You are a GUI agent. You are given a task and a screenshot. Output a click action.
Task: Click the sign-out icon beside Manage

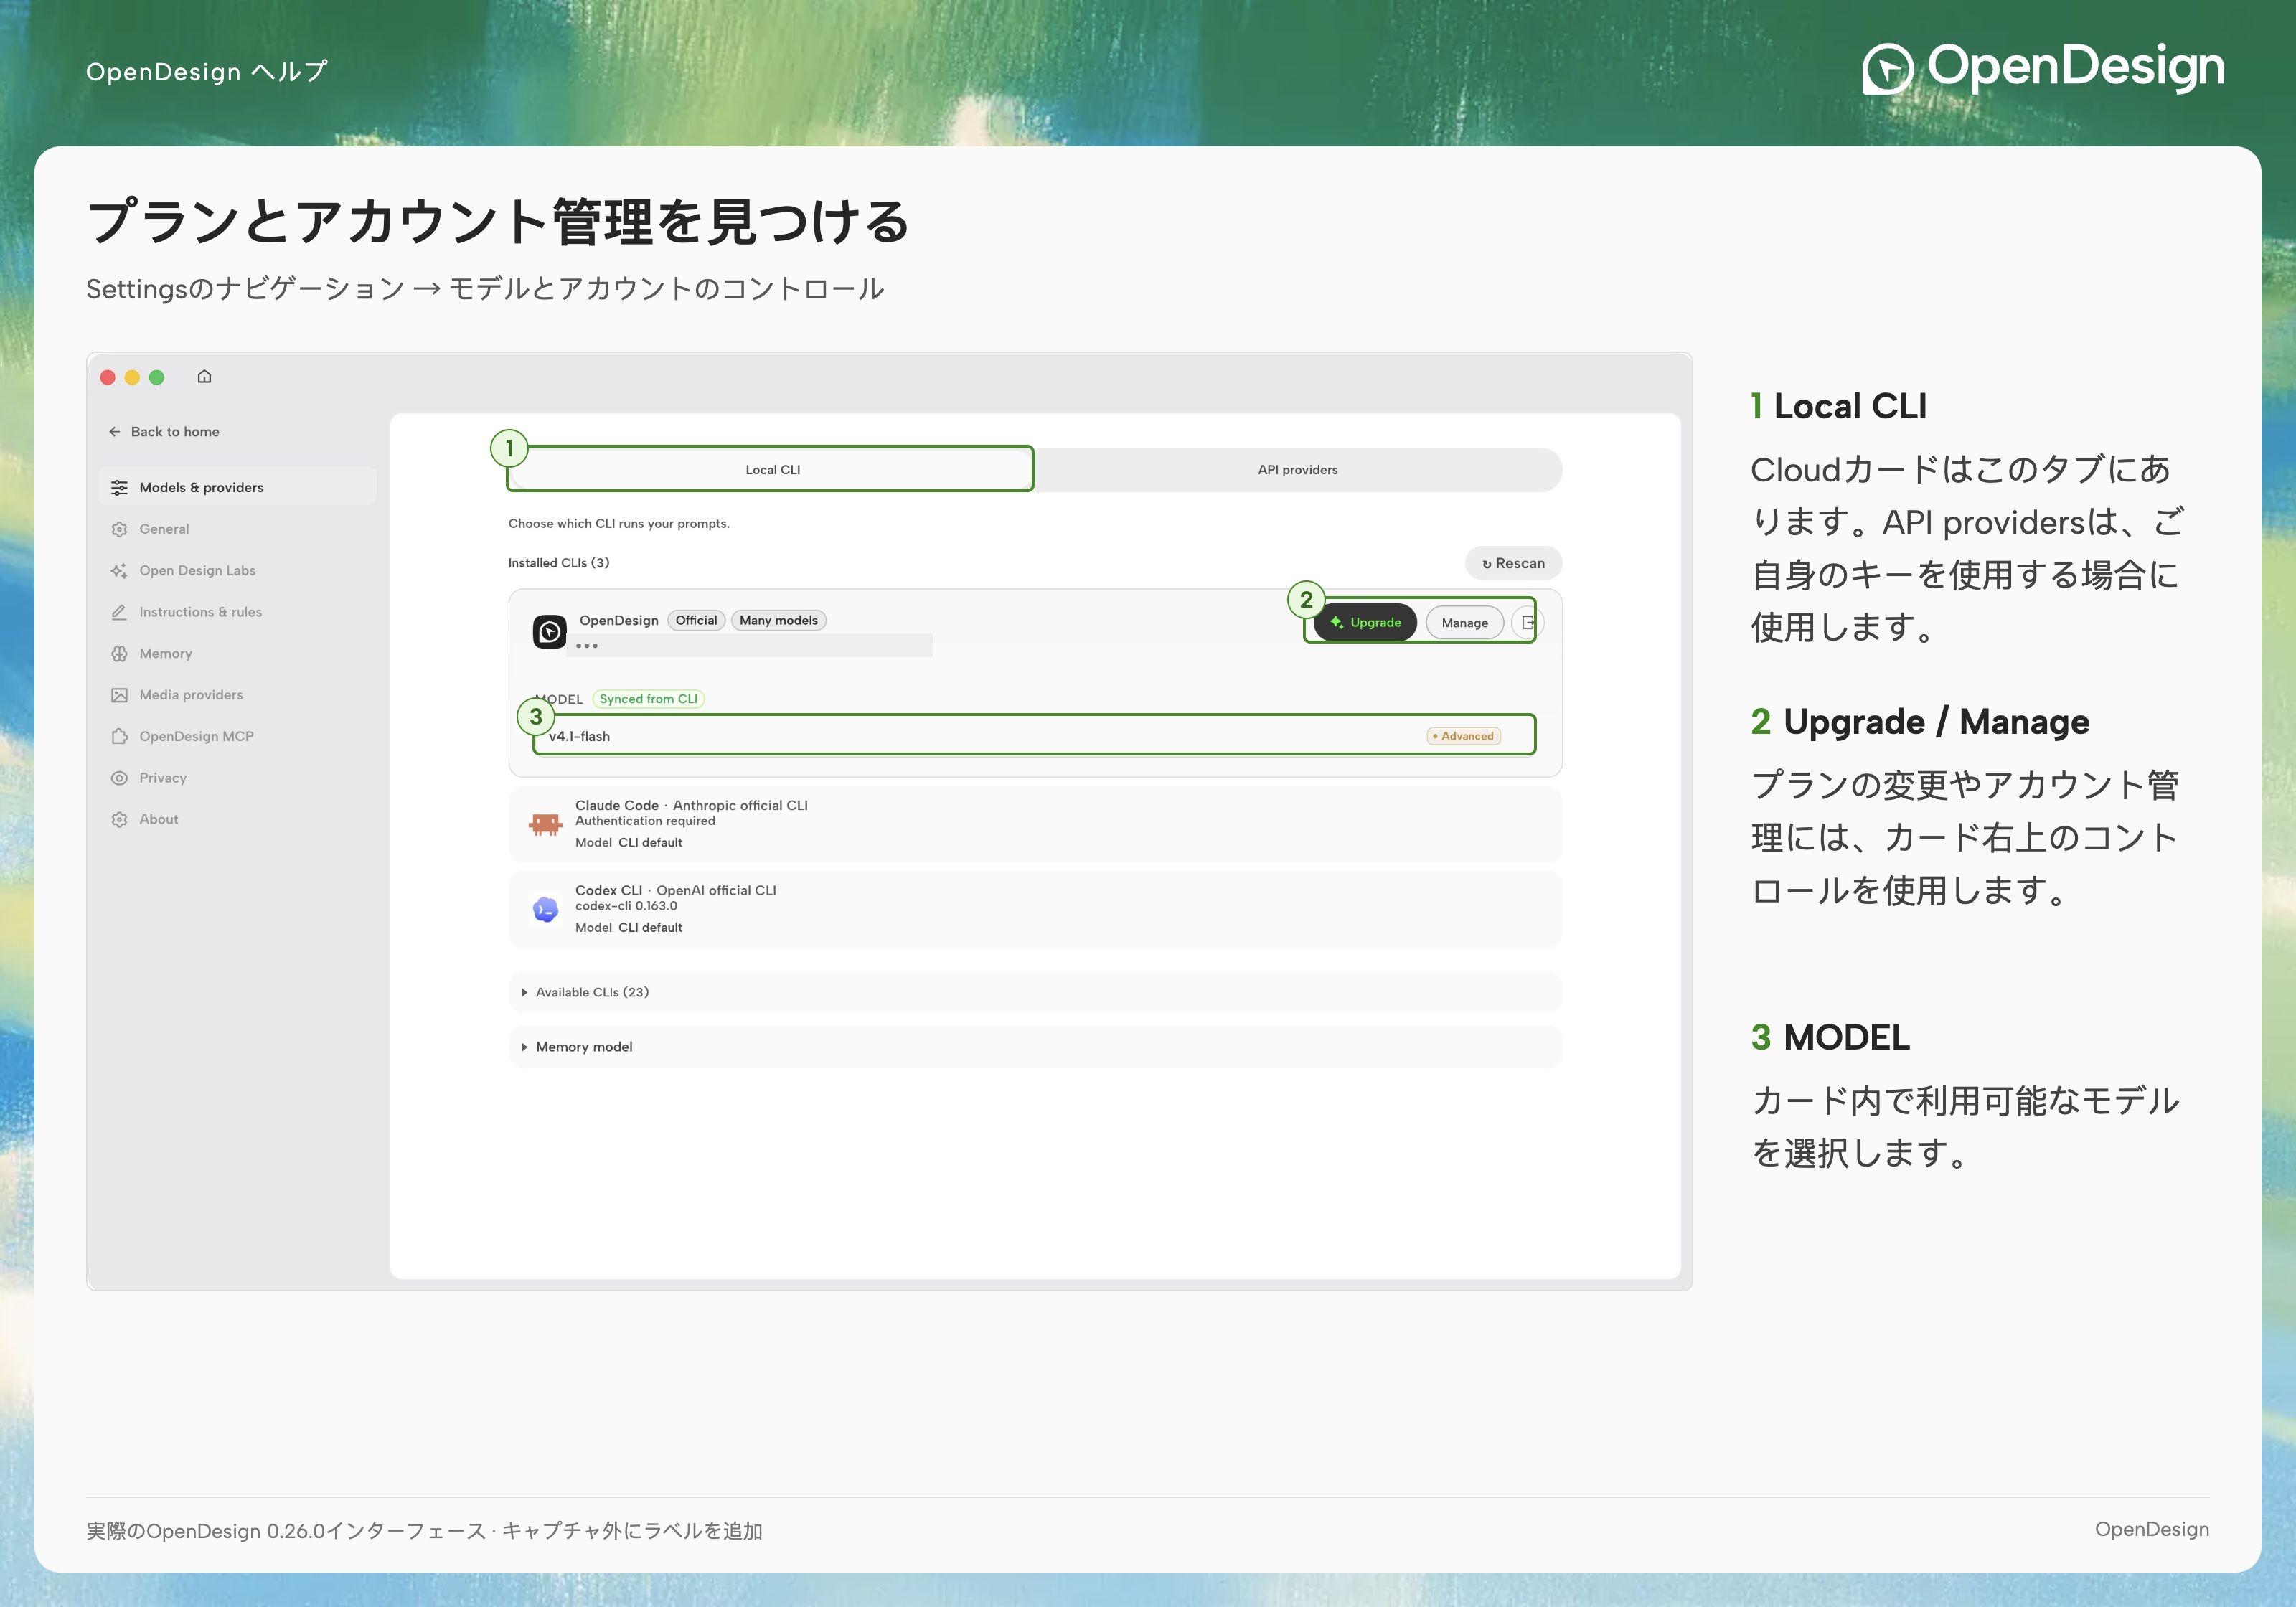pyautogui.click(x=1527, y=623)
